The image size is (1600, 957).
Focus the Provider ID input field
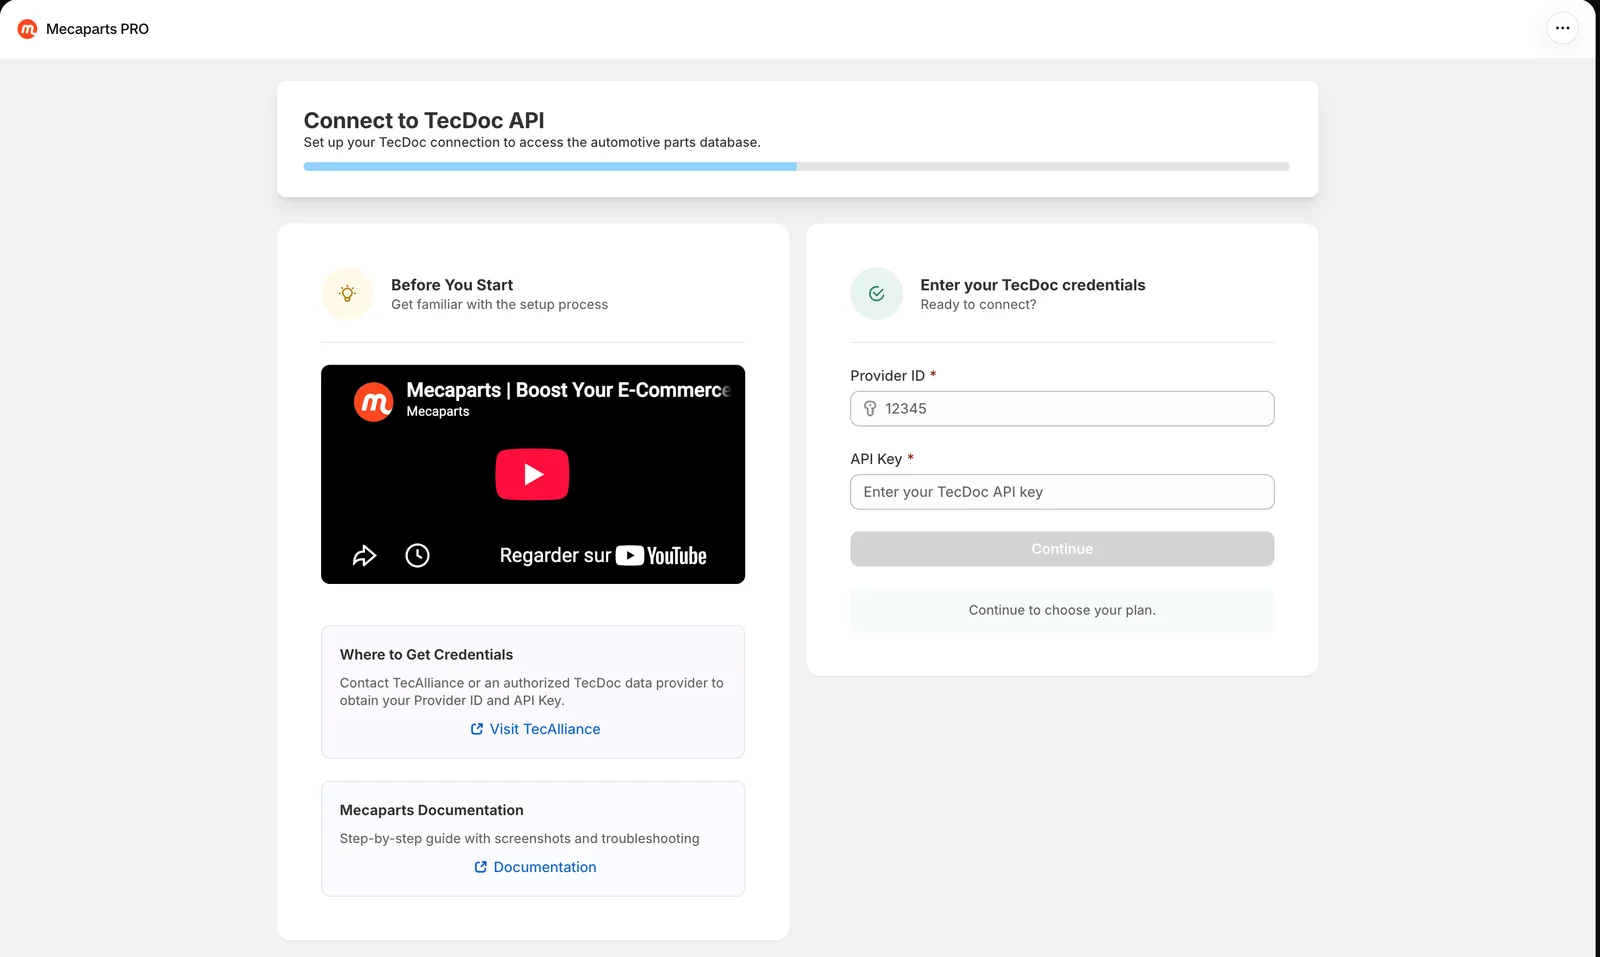coord(1062,408)
